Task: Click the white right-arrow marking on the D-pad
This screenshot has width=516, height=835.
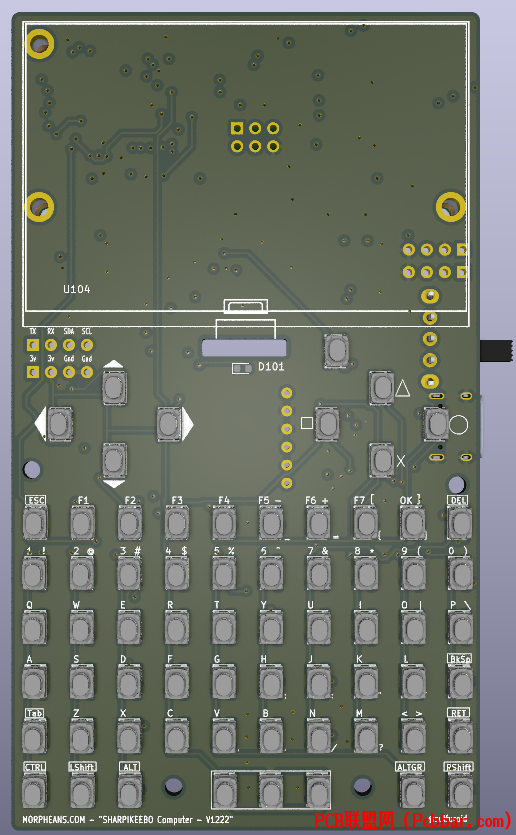Action: (x=188, y=424)
